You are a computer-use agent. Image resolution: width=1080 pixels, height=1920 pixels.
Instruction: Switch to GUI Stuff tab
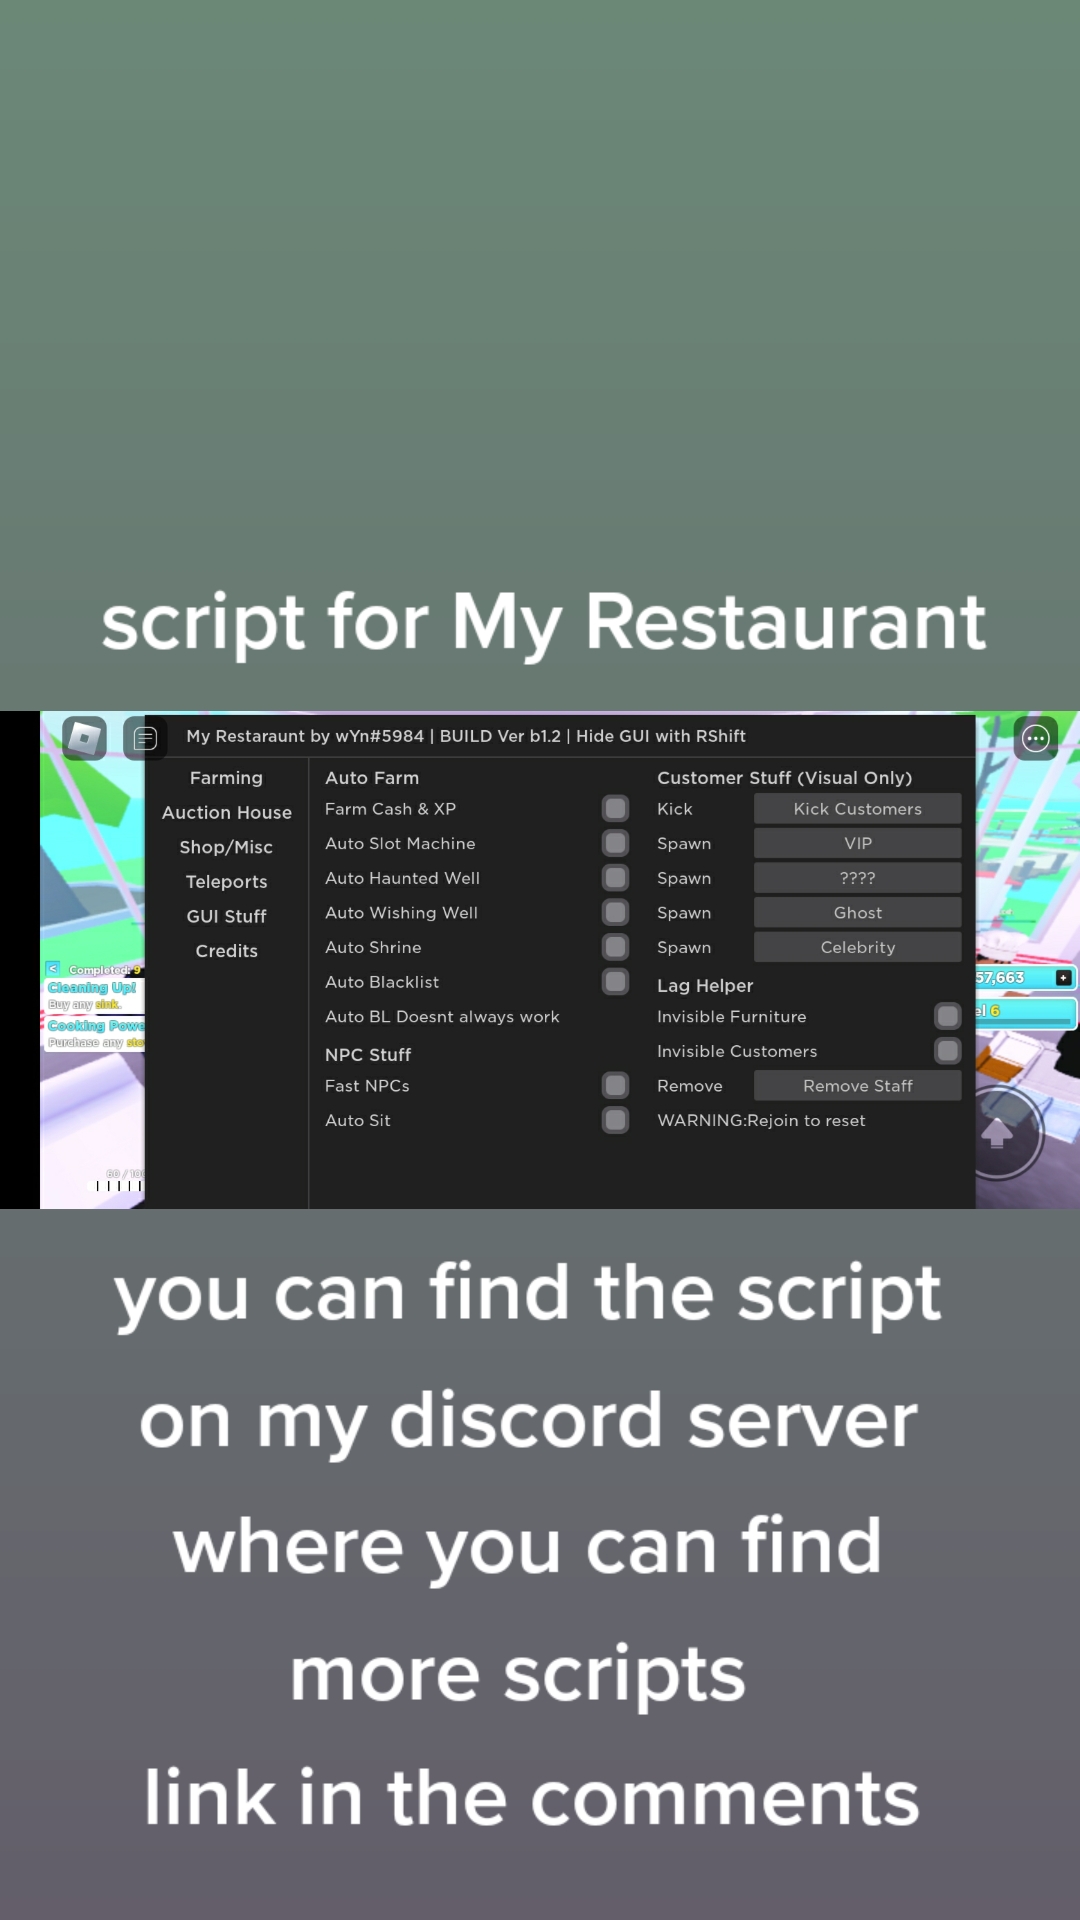tap(227, 916)
